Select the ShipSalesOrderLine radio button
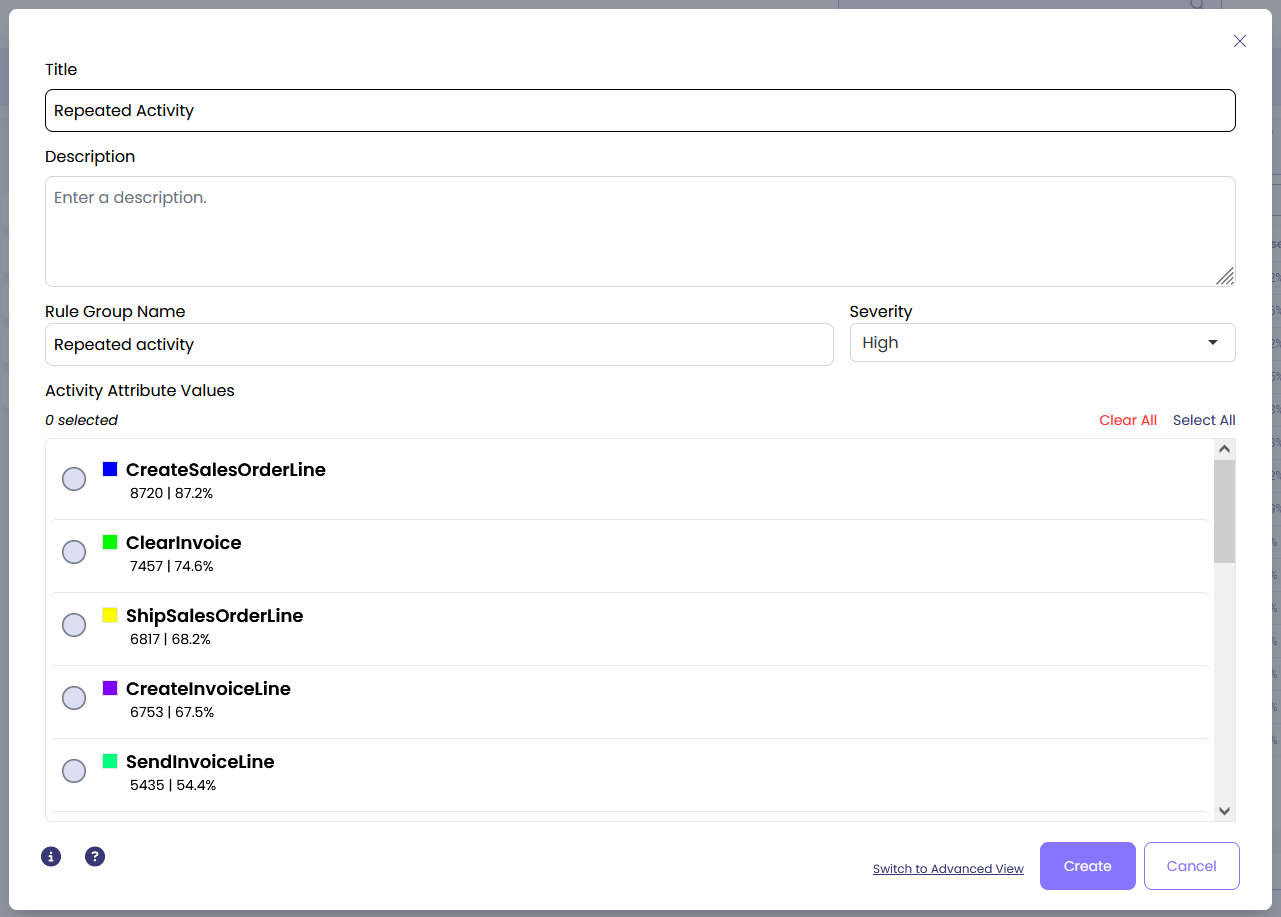The height and width of the screenshot is (917, 1281). pos(74,625)
